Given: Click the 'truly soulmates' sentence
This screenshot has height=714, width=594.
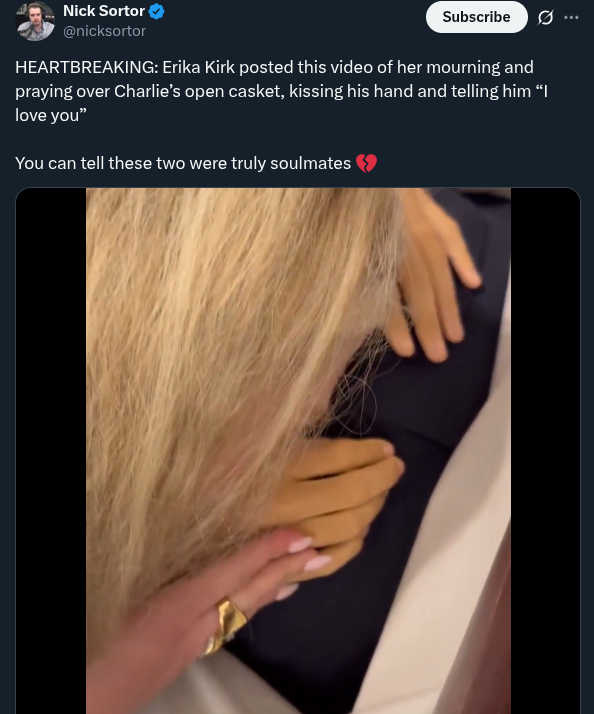Looking at the screenshot, I should [183, 163].
